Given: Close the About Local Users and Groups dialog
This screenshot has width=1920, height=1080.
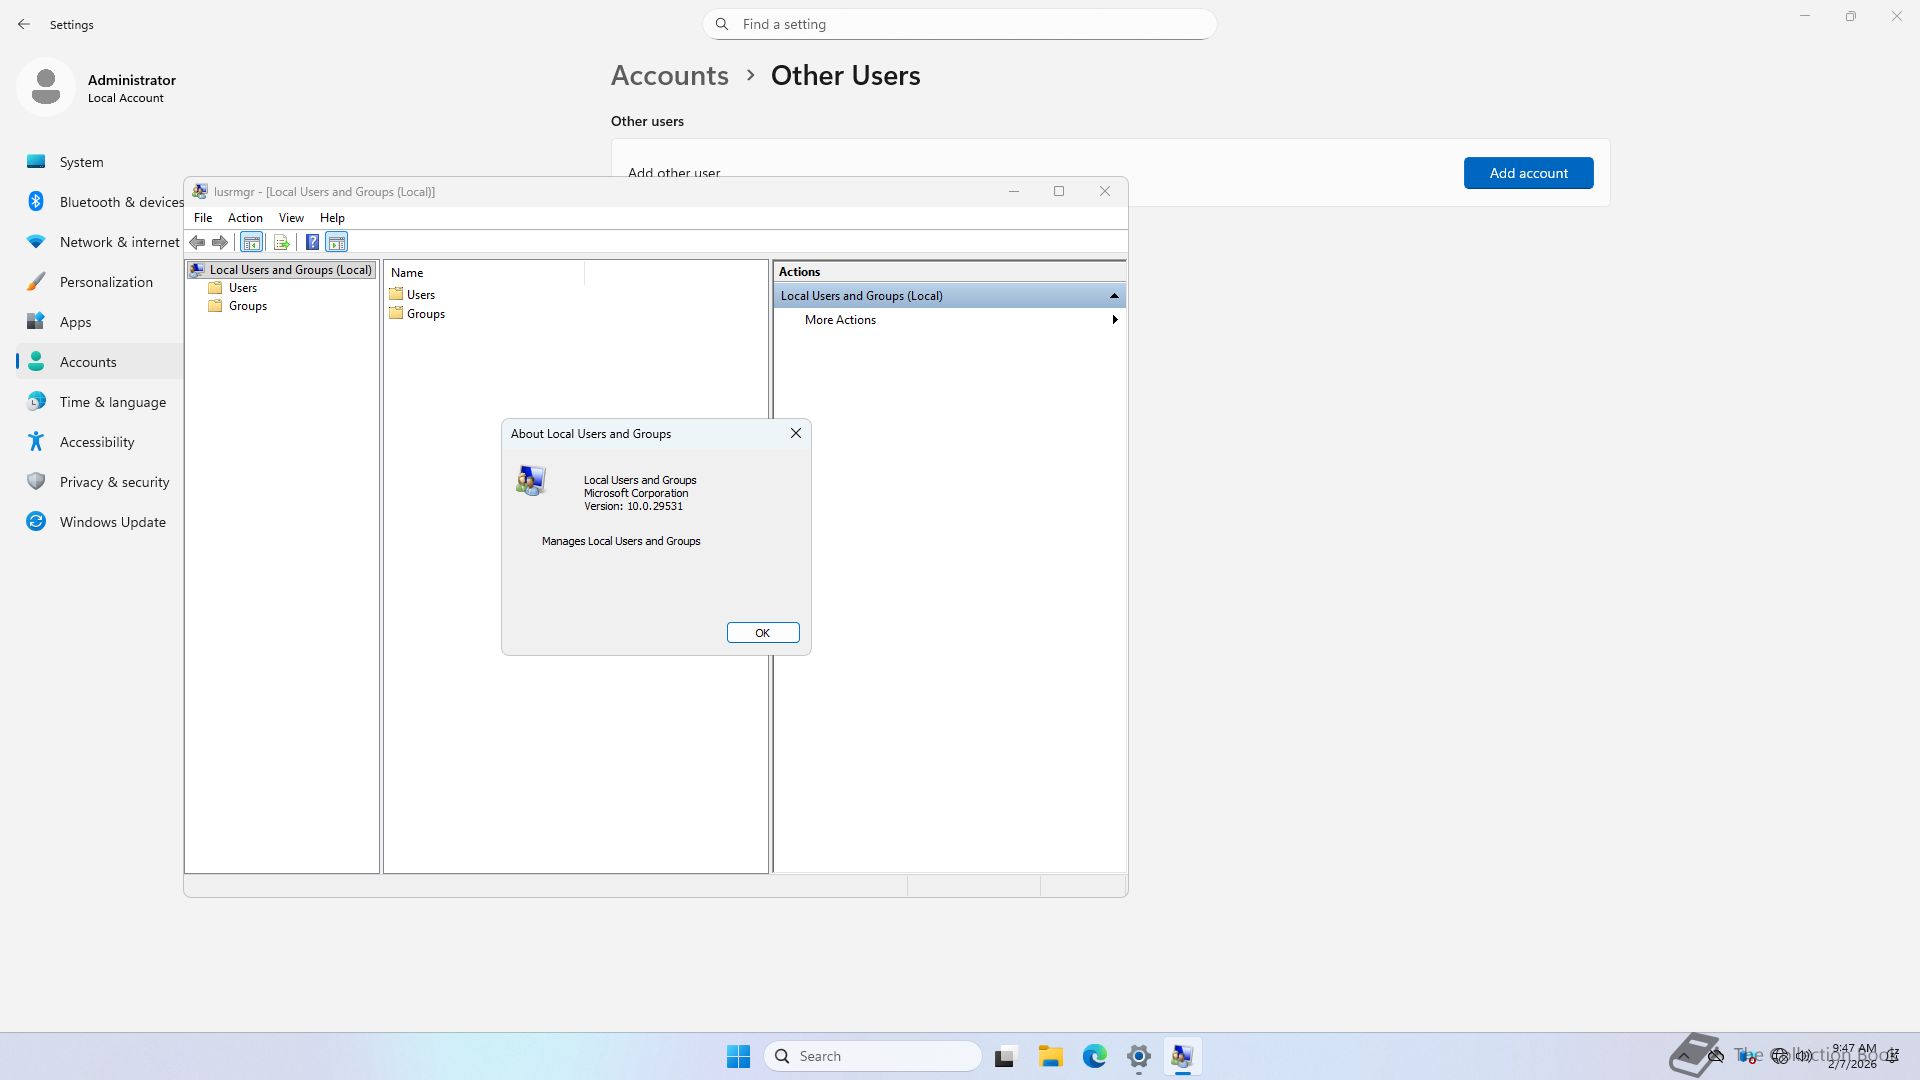Looking at the screenshot, I should coord(796,433).
